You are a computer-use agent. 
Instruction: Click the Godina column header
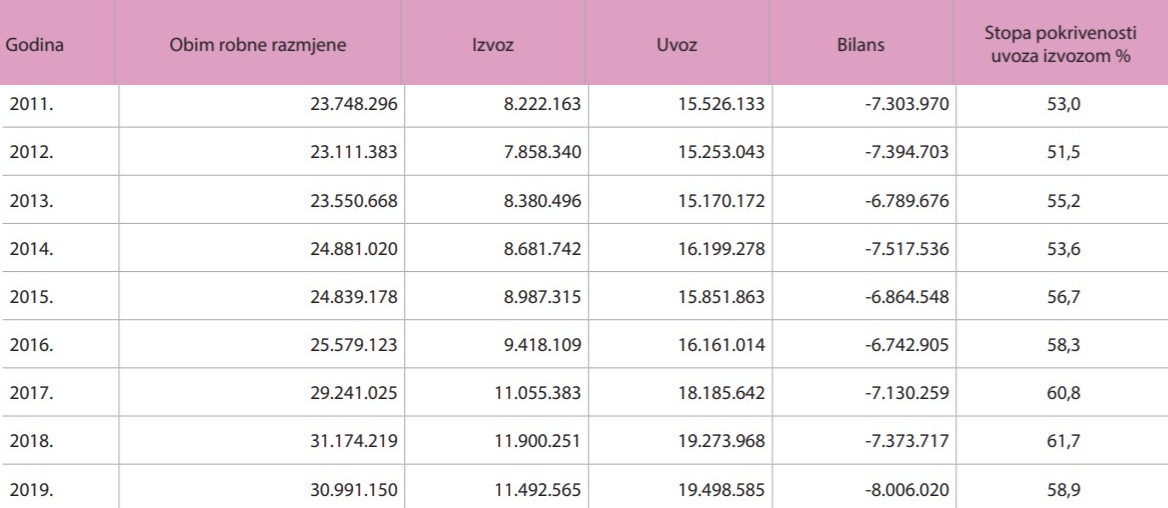pyautogui.click(x=34, y=45)
